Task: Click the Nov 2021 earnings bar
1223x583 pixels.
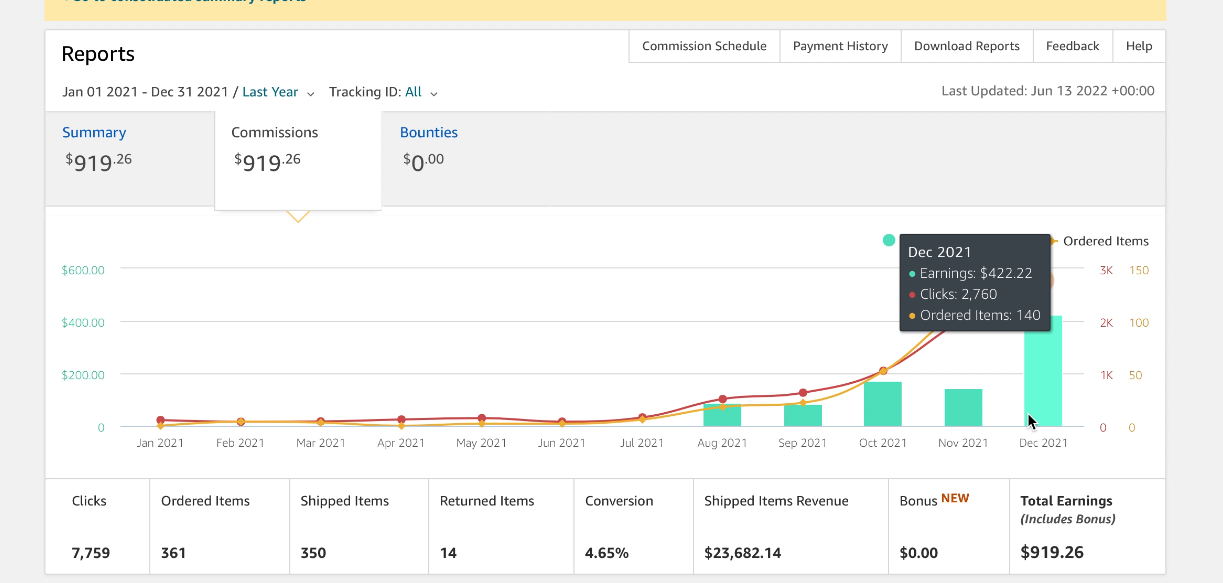Action: pos(963,408)
